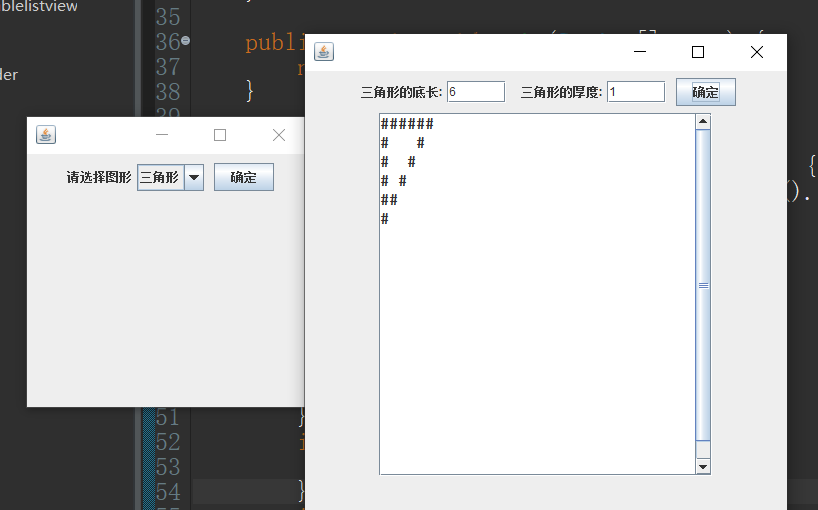Click line number 35 in editor gutter

[x=168, y=17]
